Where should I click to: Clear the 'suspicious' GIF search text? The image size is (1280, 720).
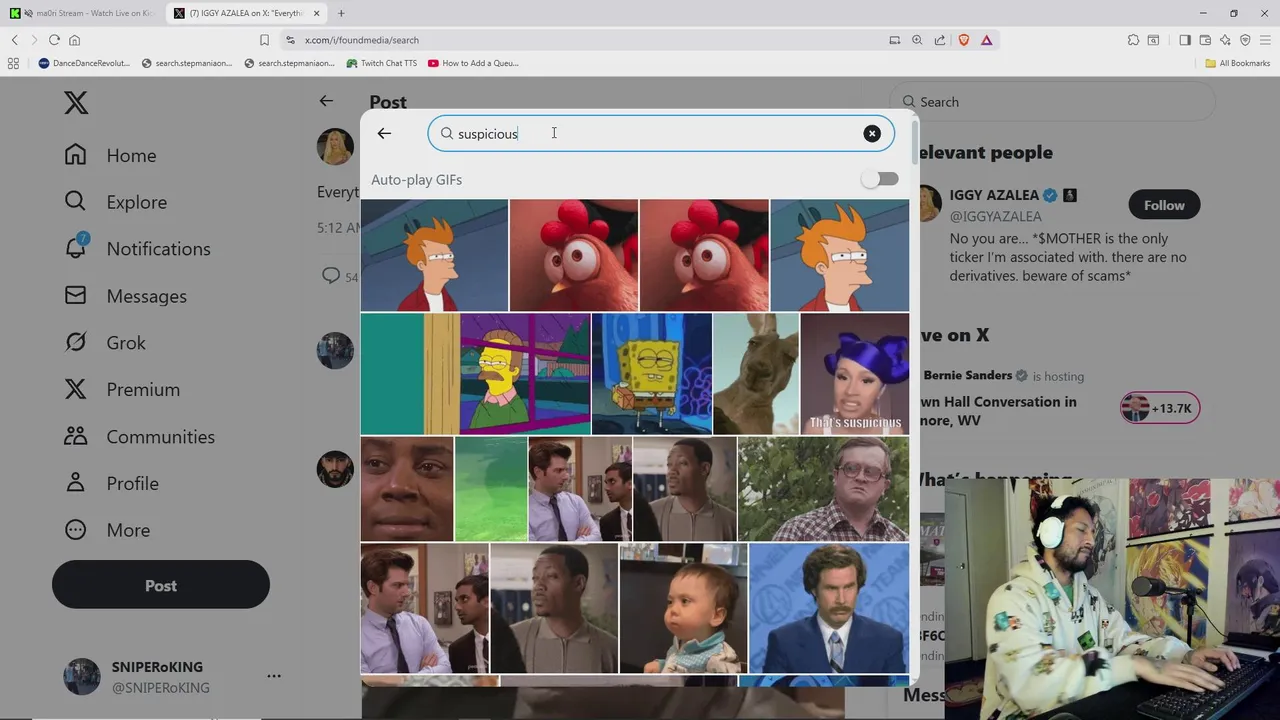[872, 133]
